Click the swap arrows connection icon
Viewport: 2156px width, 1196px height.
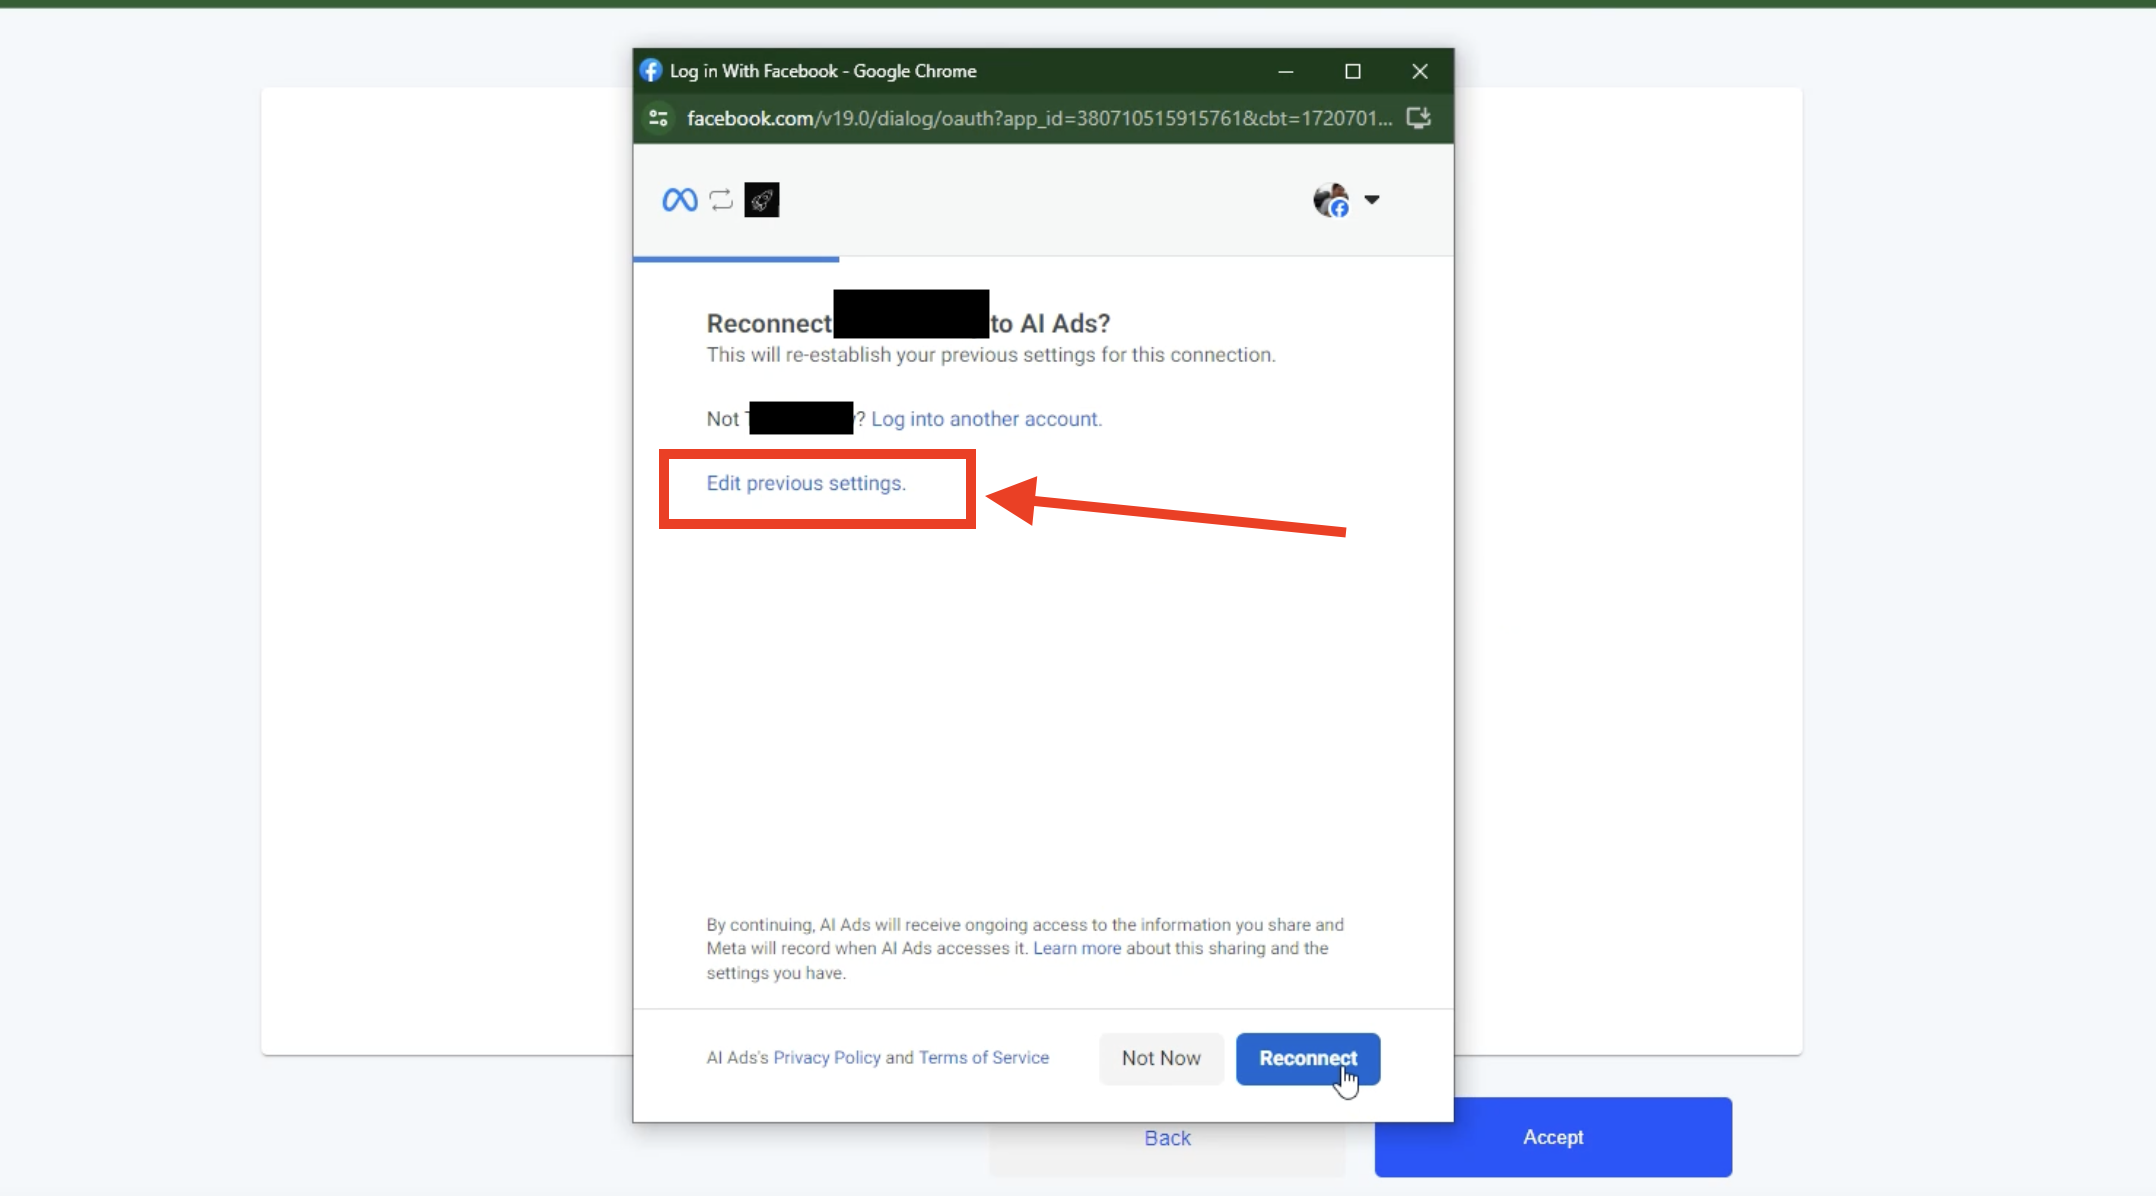[x=721, y=200]
